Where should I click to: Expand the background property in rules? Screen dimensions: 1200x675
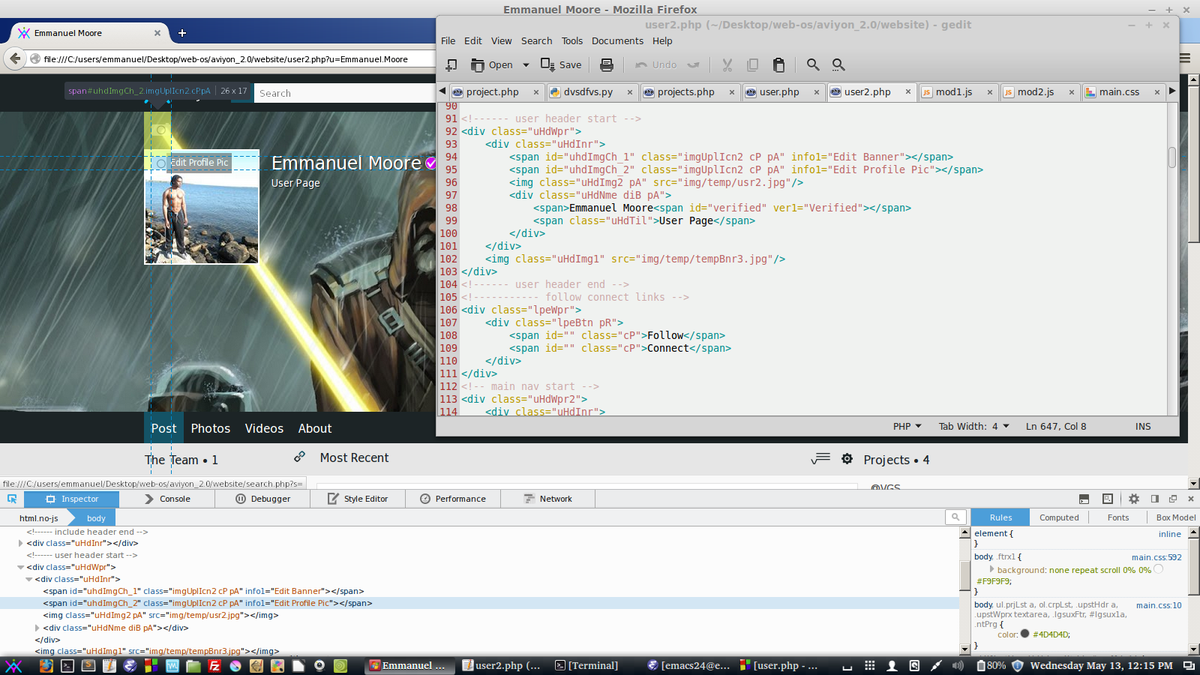pos(992,569)
